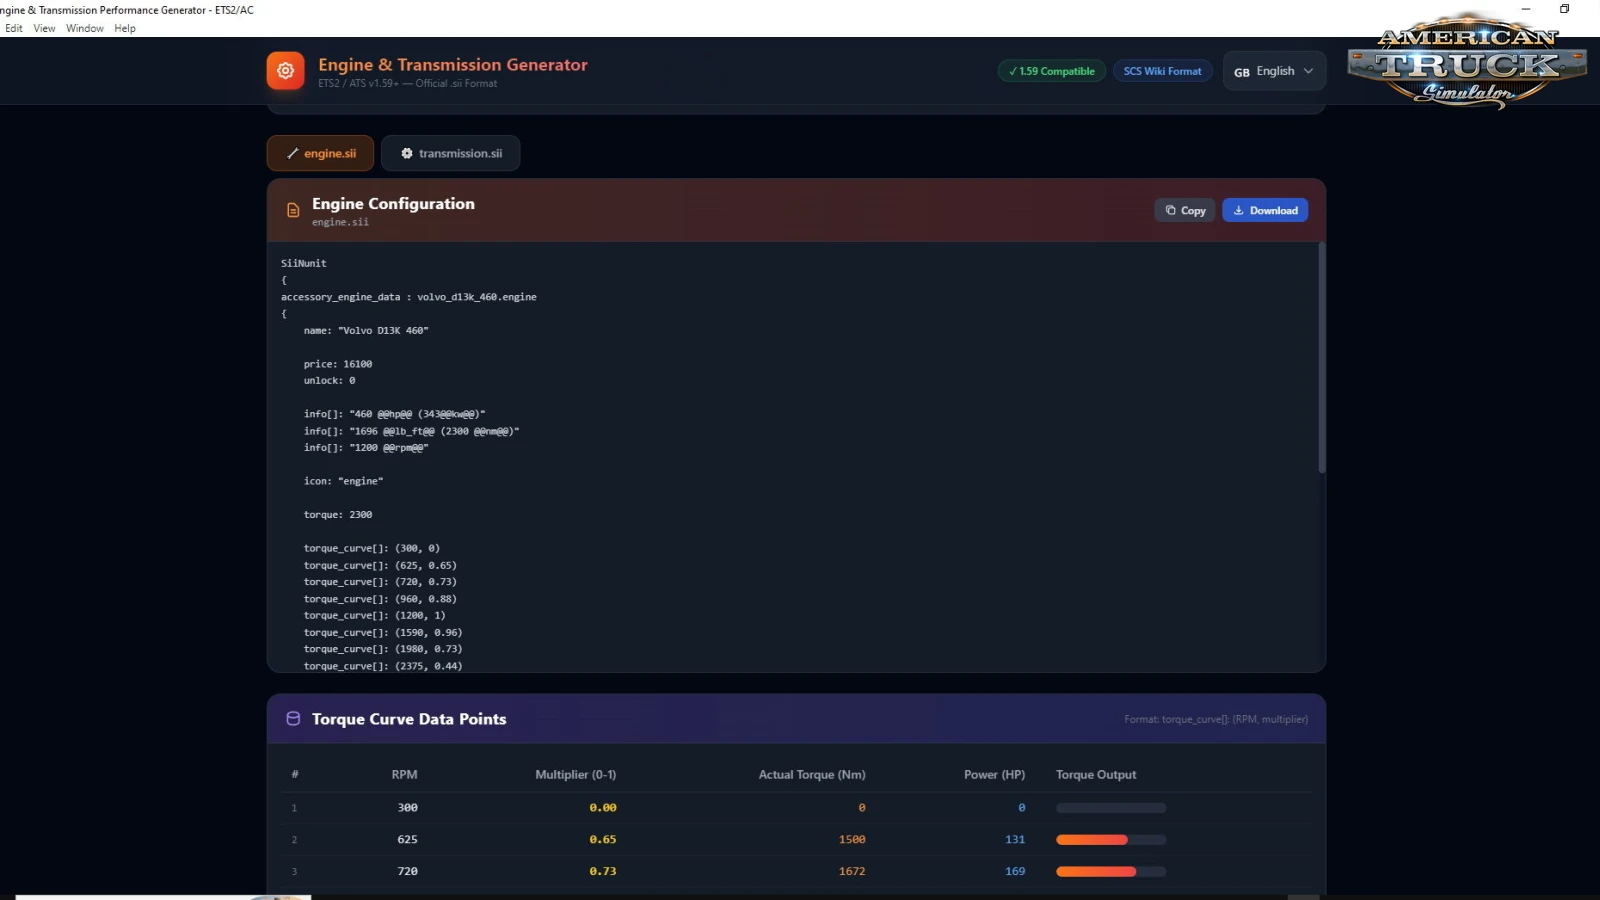Click the 'icon: "engine"' code line

(x=343, y=481)
